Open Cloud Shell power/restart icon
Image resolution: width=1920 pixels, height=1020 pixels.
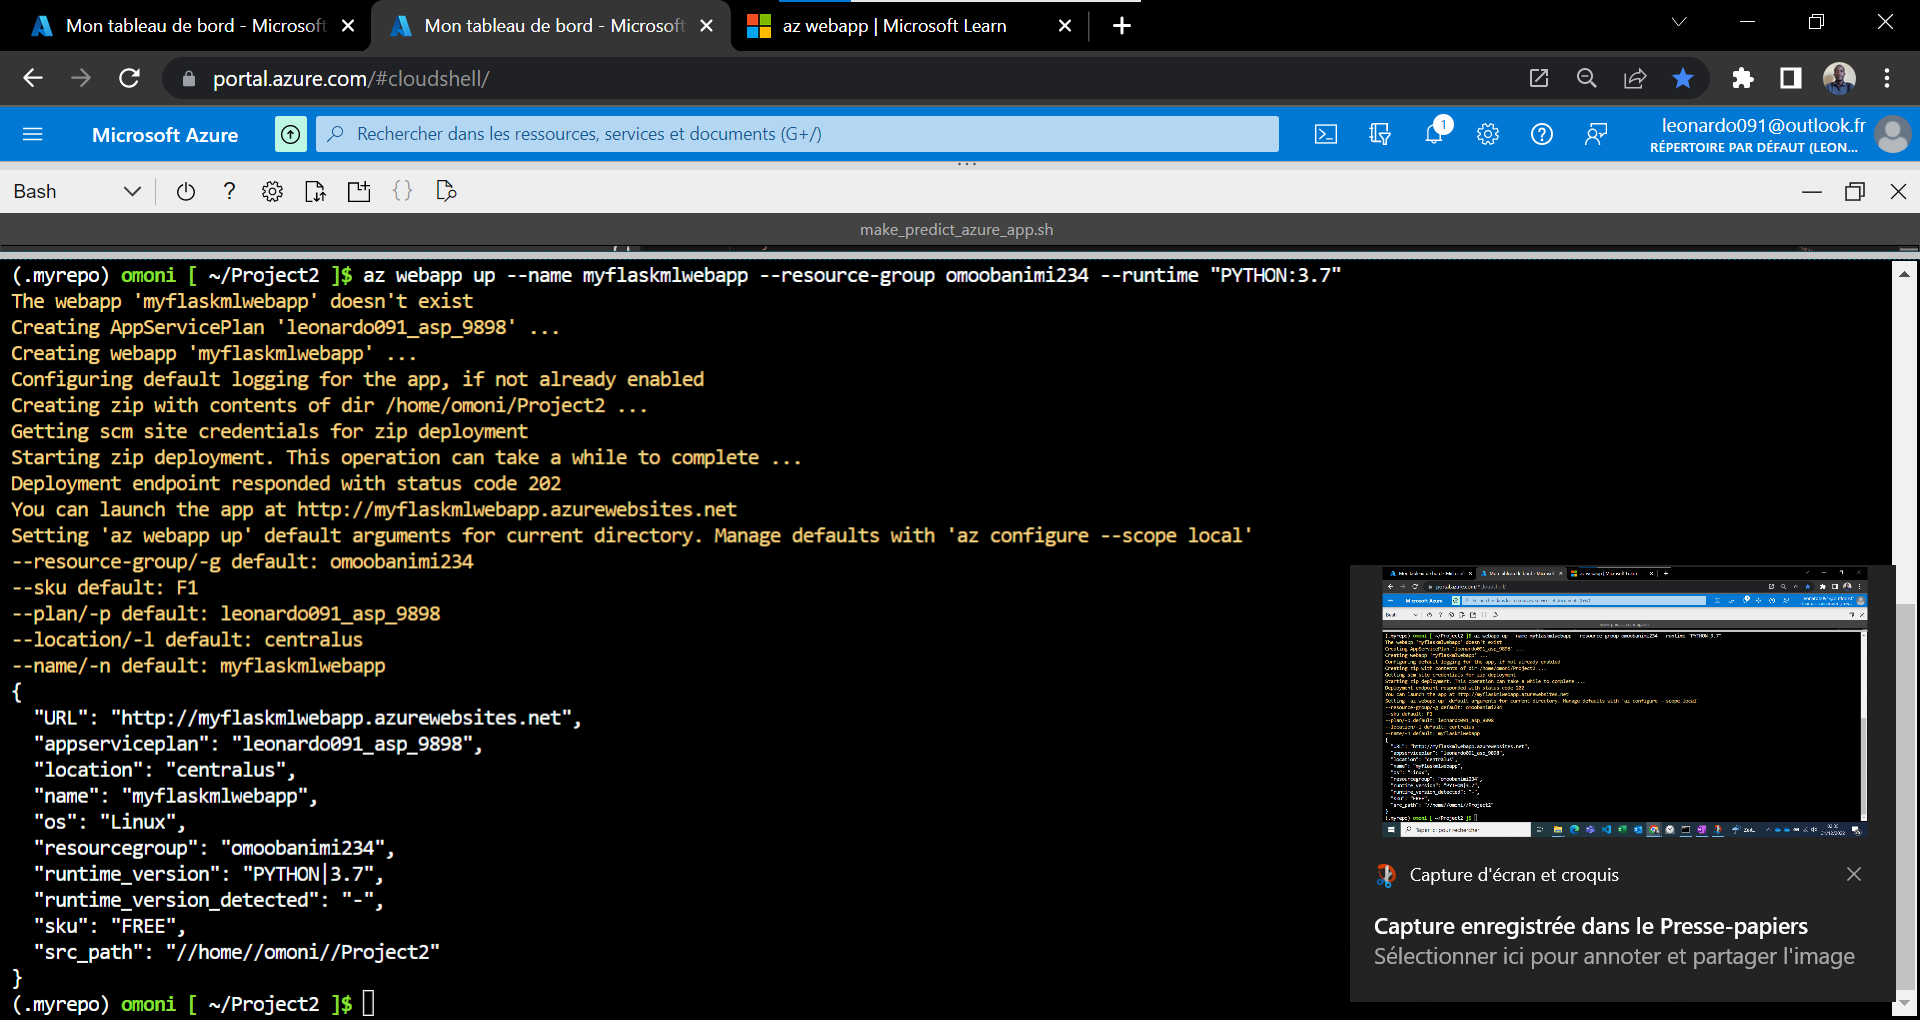tap(186, 191)
